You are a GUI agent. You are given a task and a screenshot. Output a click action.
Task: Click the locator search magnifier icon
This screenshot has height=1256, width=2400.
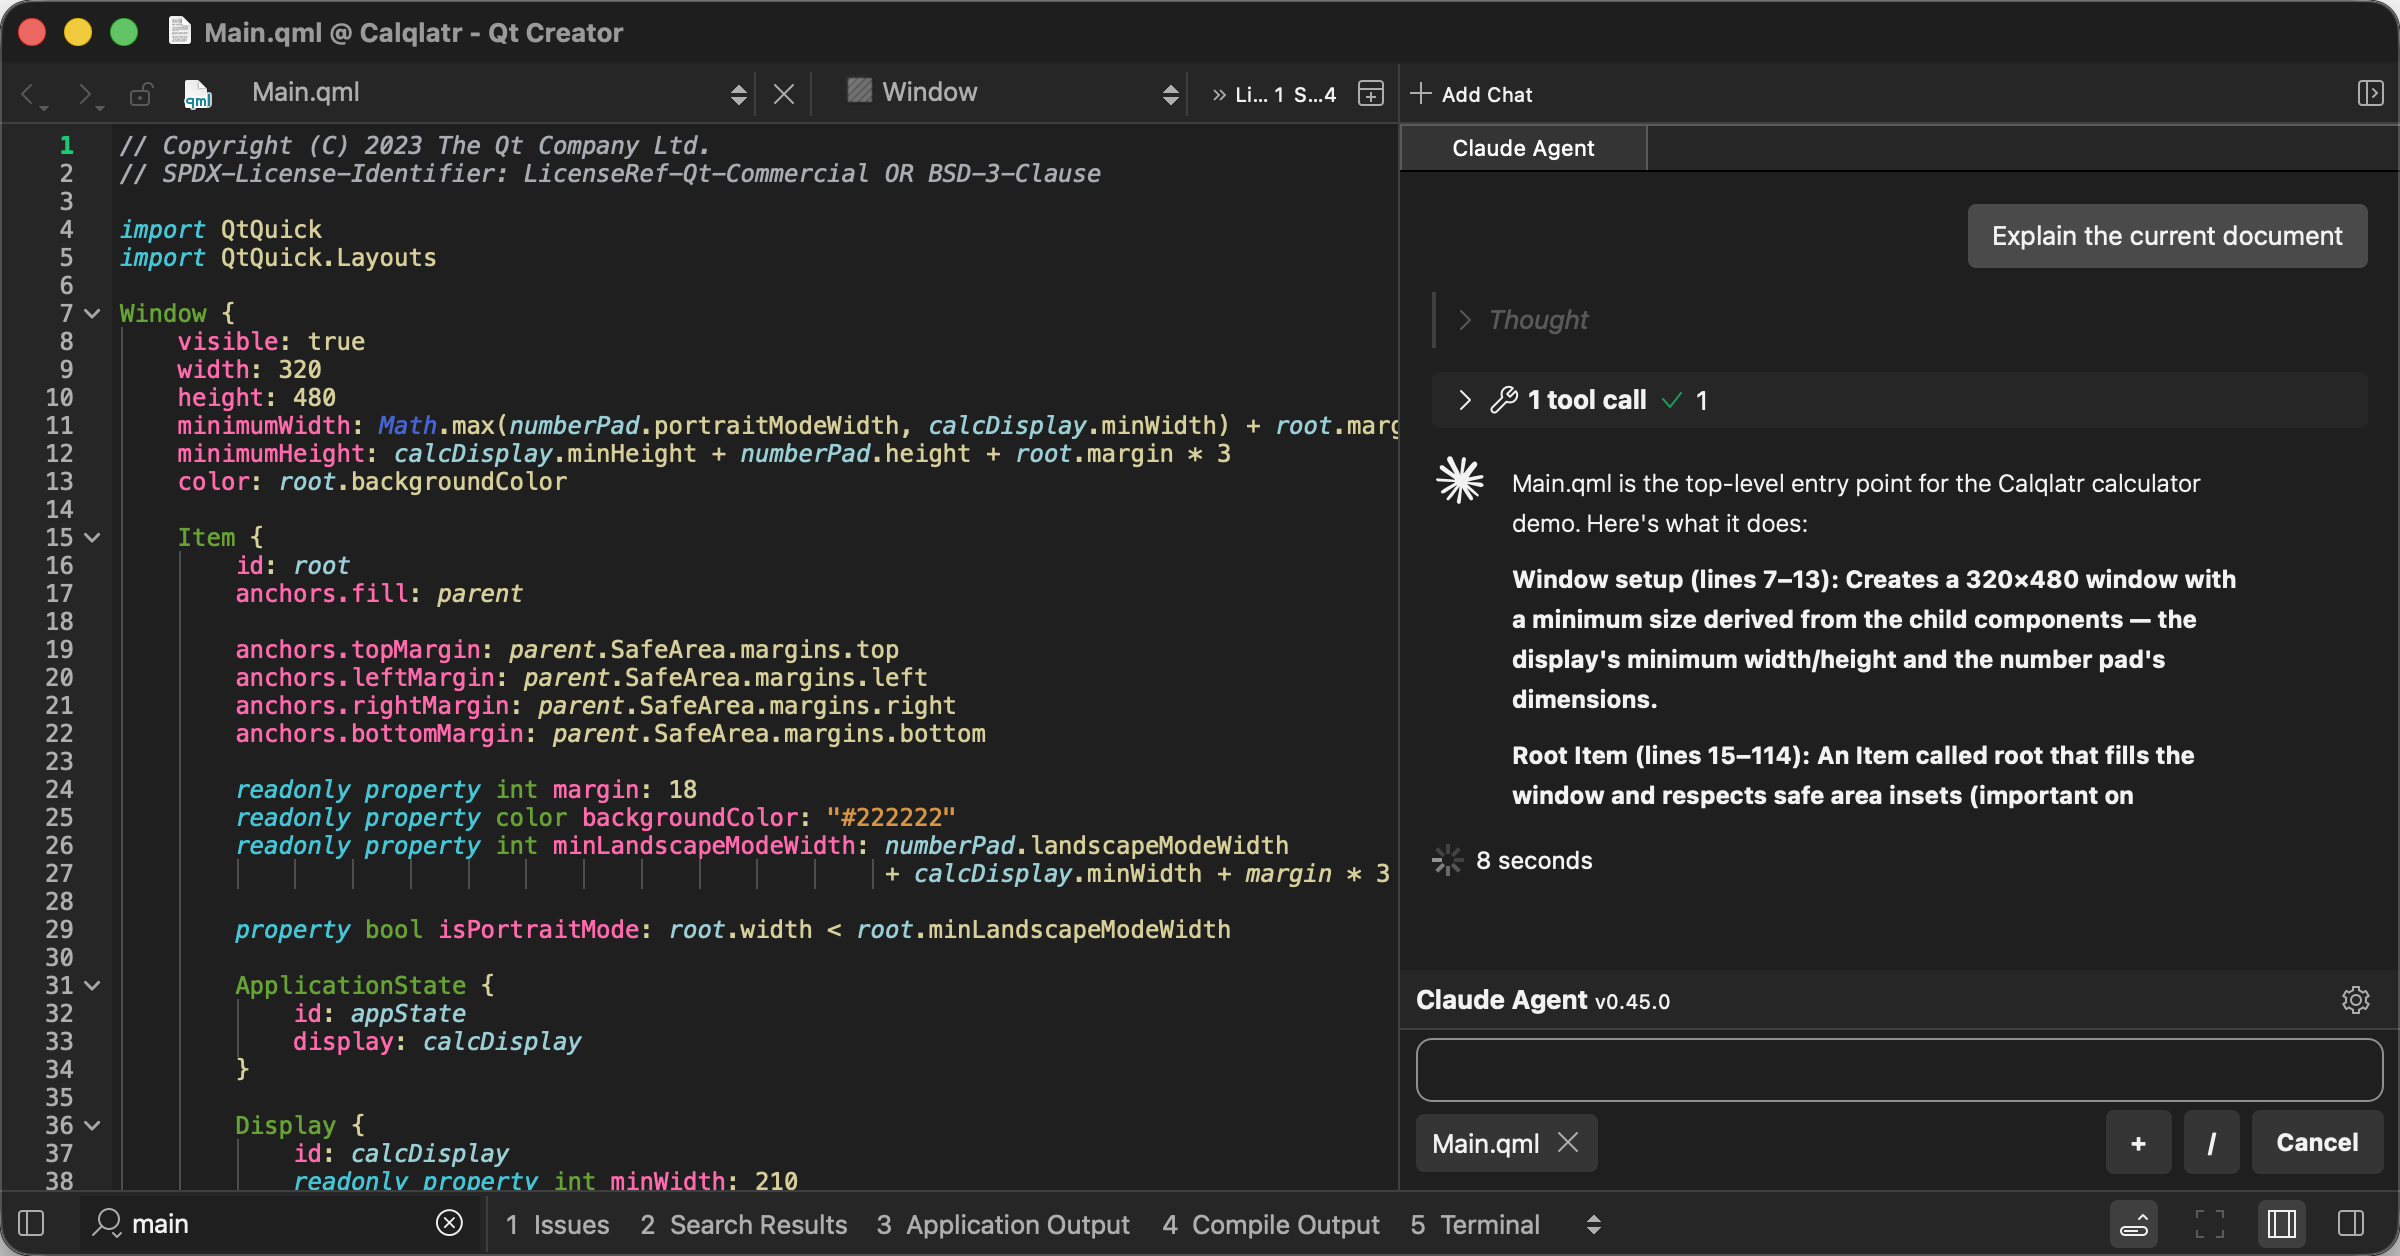click(106, 1223)
